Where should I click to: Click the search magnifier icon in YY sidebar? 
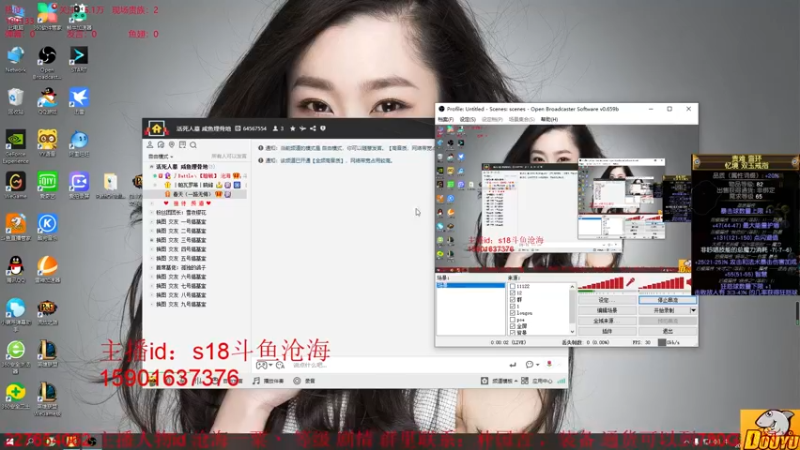pos(193,145)
